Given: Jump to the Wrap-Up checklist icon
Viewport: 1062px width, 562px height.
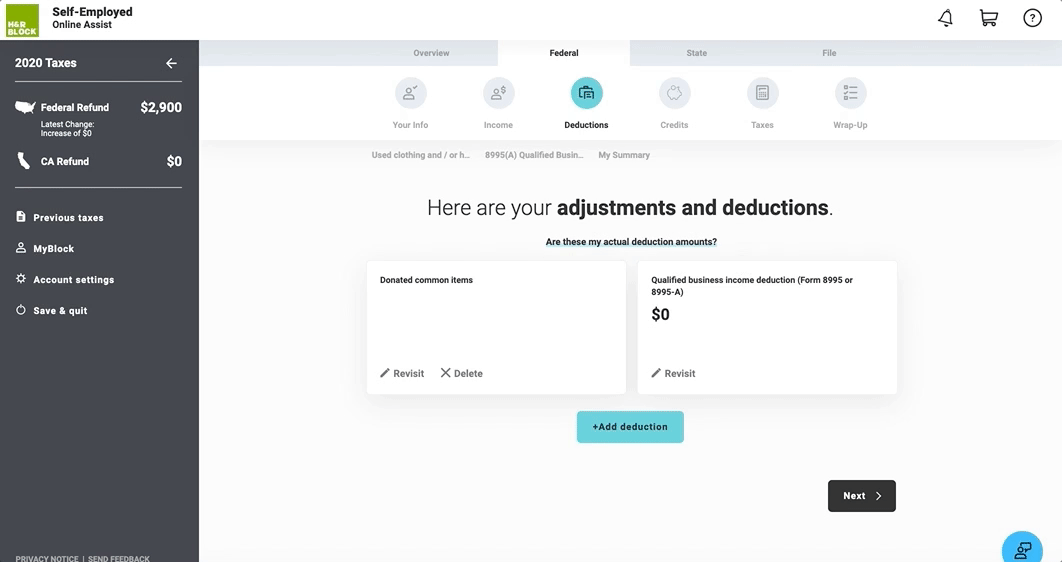Looking at the screenshot, I should point(850,93).
